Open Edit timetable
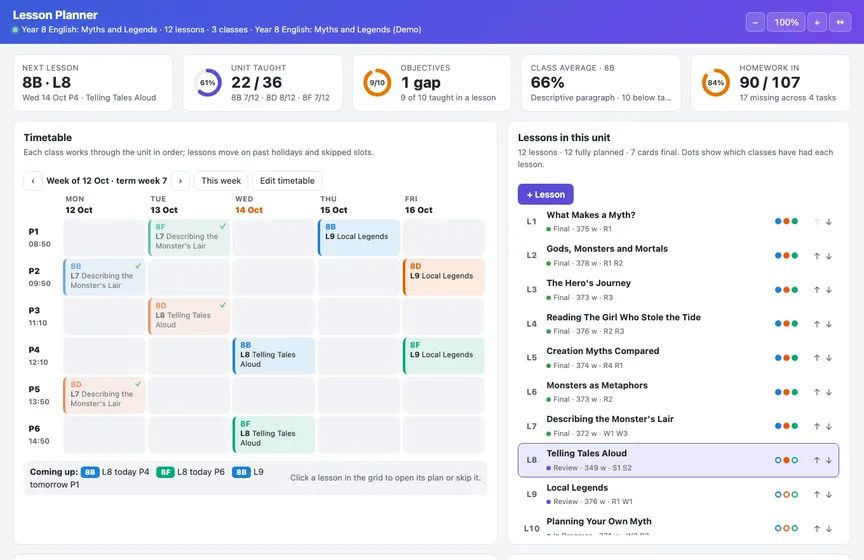The width and height of the screenshot is (864, 560). (x=287, y=181)
